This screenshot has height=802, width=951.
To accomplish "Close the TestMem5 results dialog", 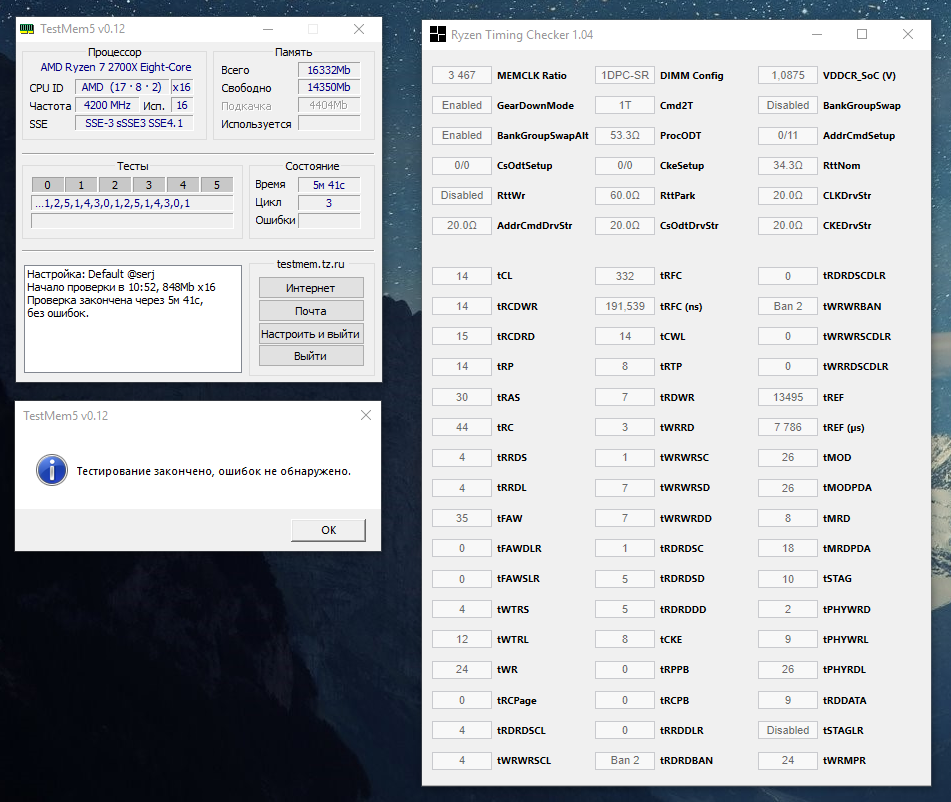I will click(366, 415).
